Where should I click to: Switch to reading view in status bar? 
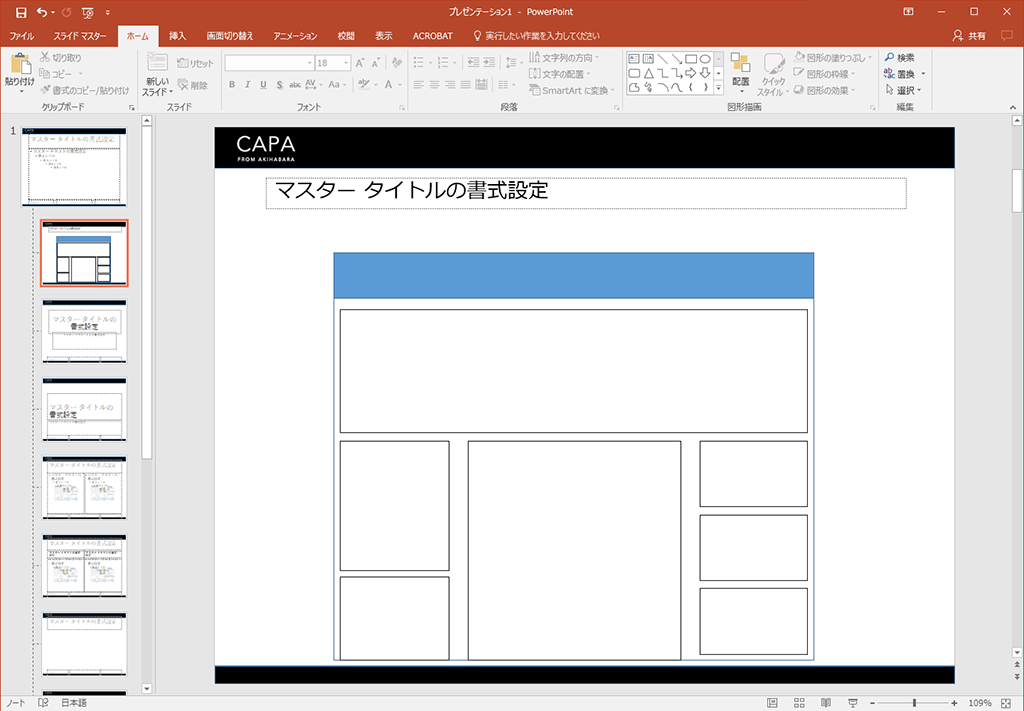pos(825,703)
